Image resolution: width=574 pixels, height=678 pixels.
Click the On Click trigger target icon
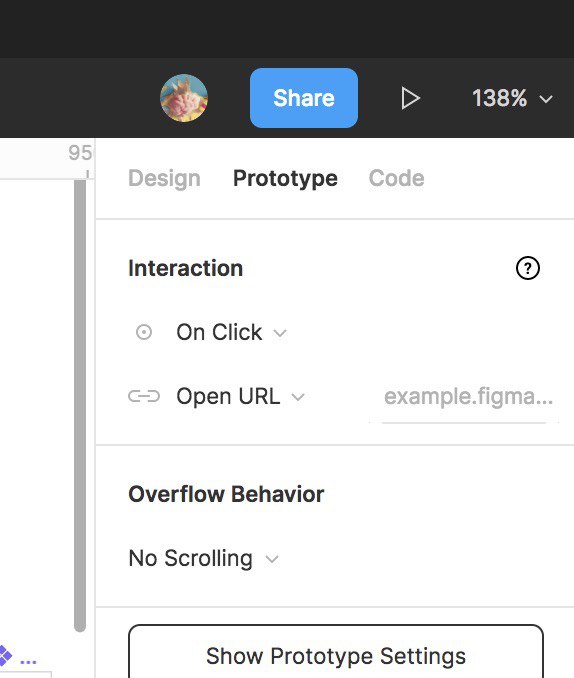coord(144,332)
